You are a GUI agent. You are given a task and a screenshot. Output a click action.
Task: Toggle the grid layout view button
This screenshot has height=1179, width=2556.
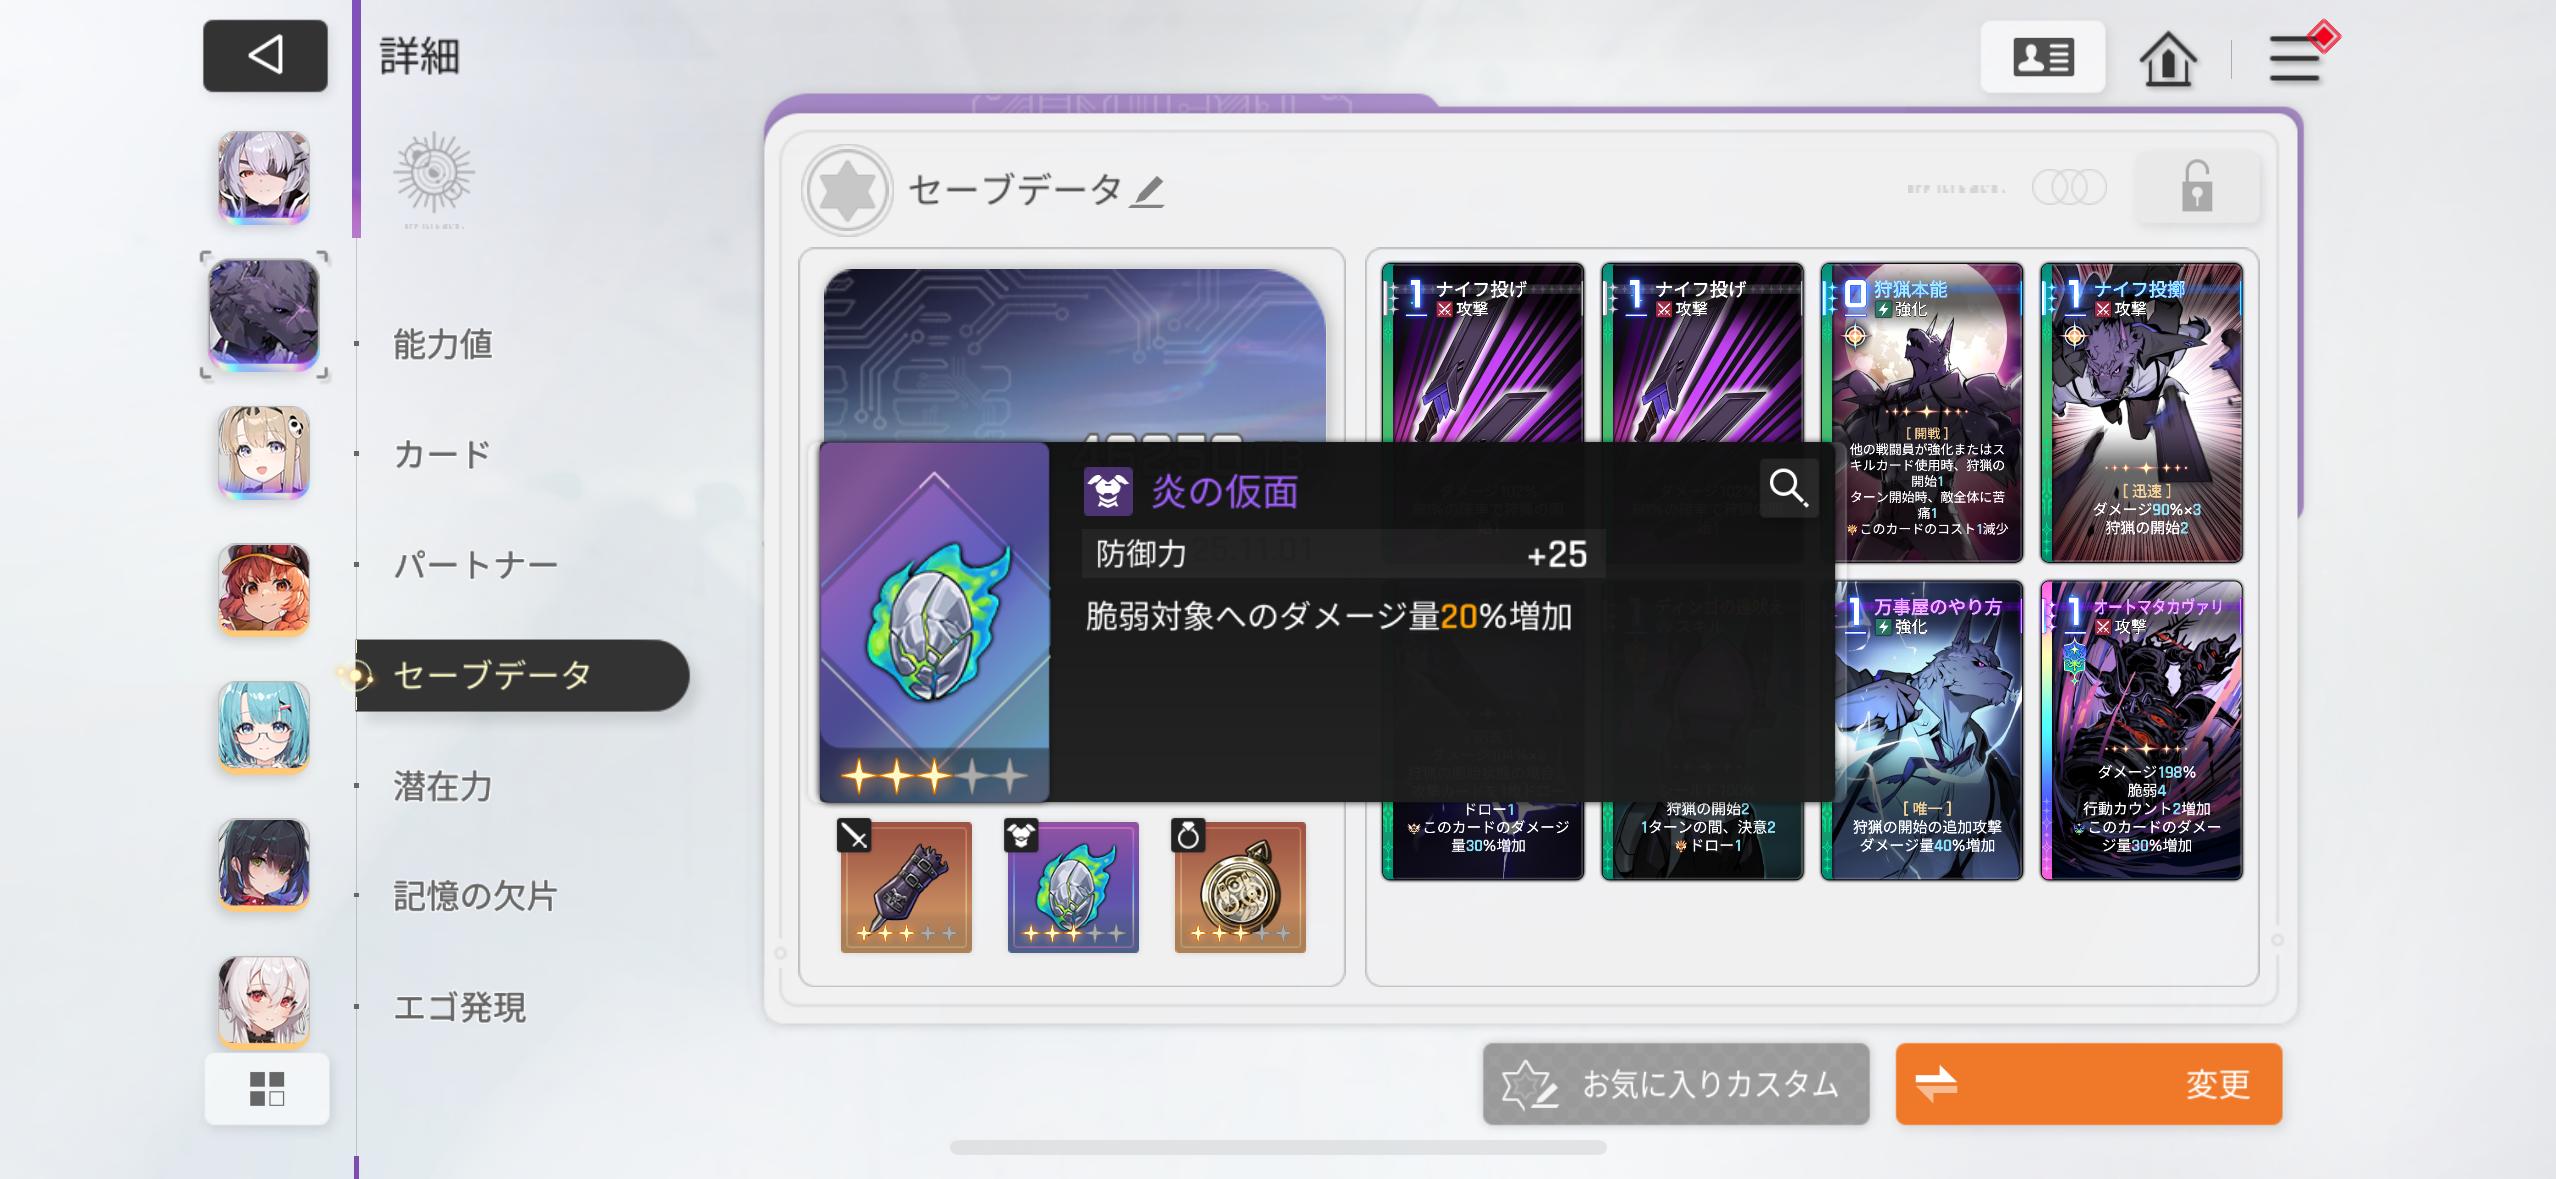tap(267, 1089)
